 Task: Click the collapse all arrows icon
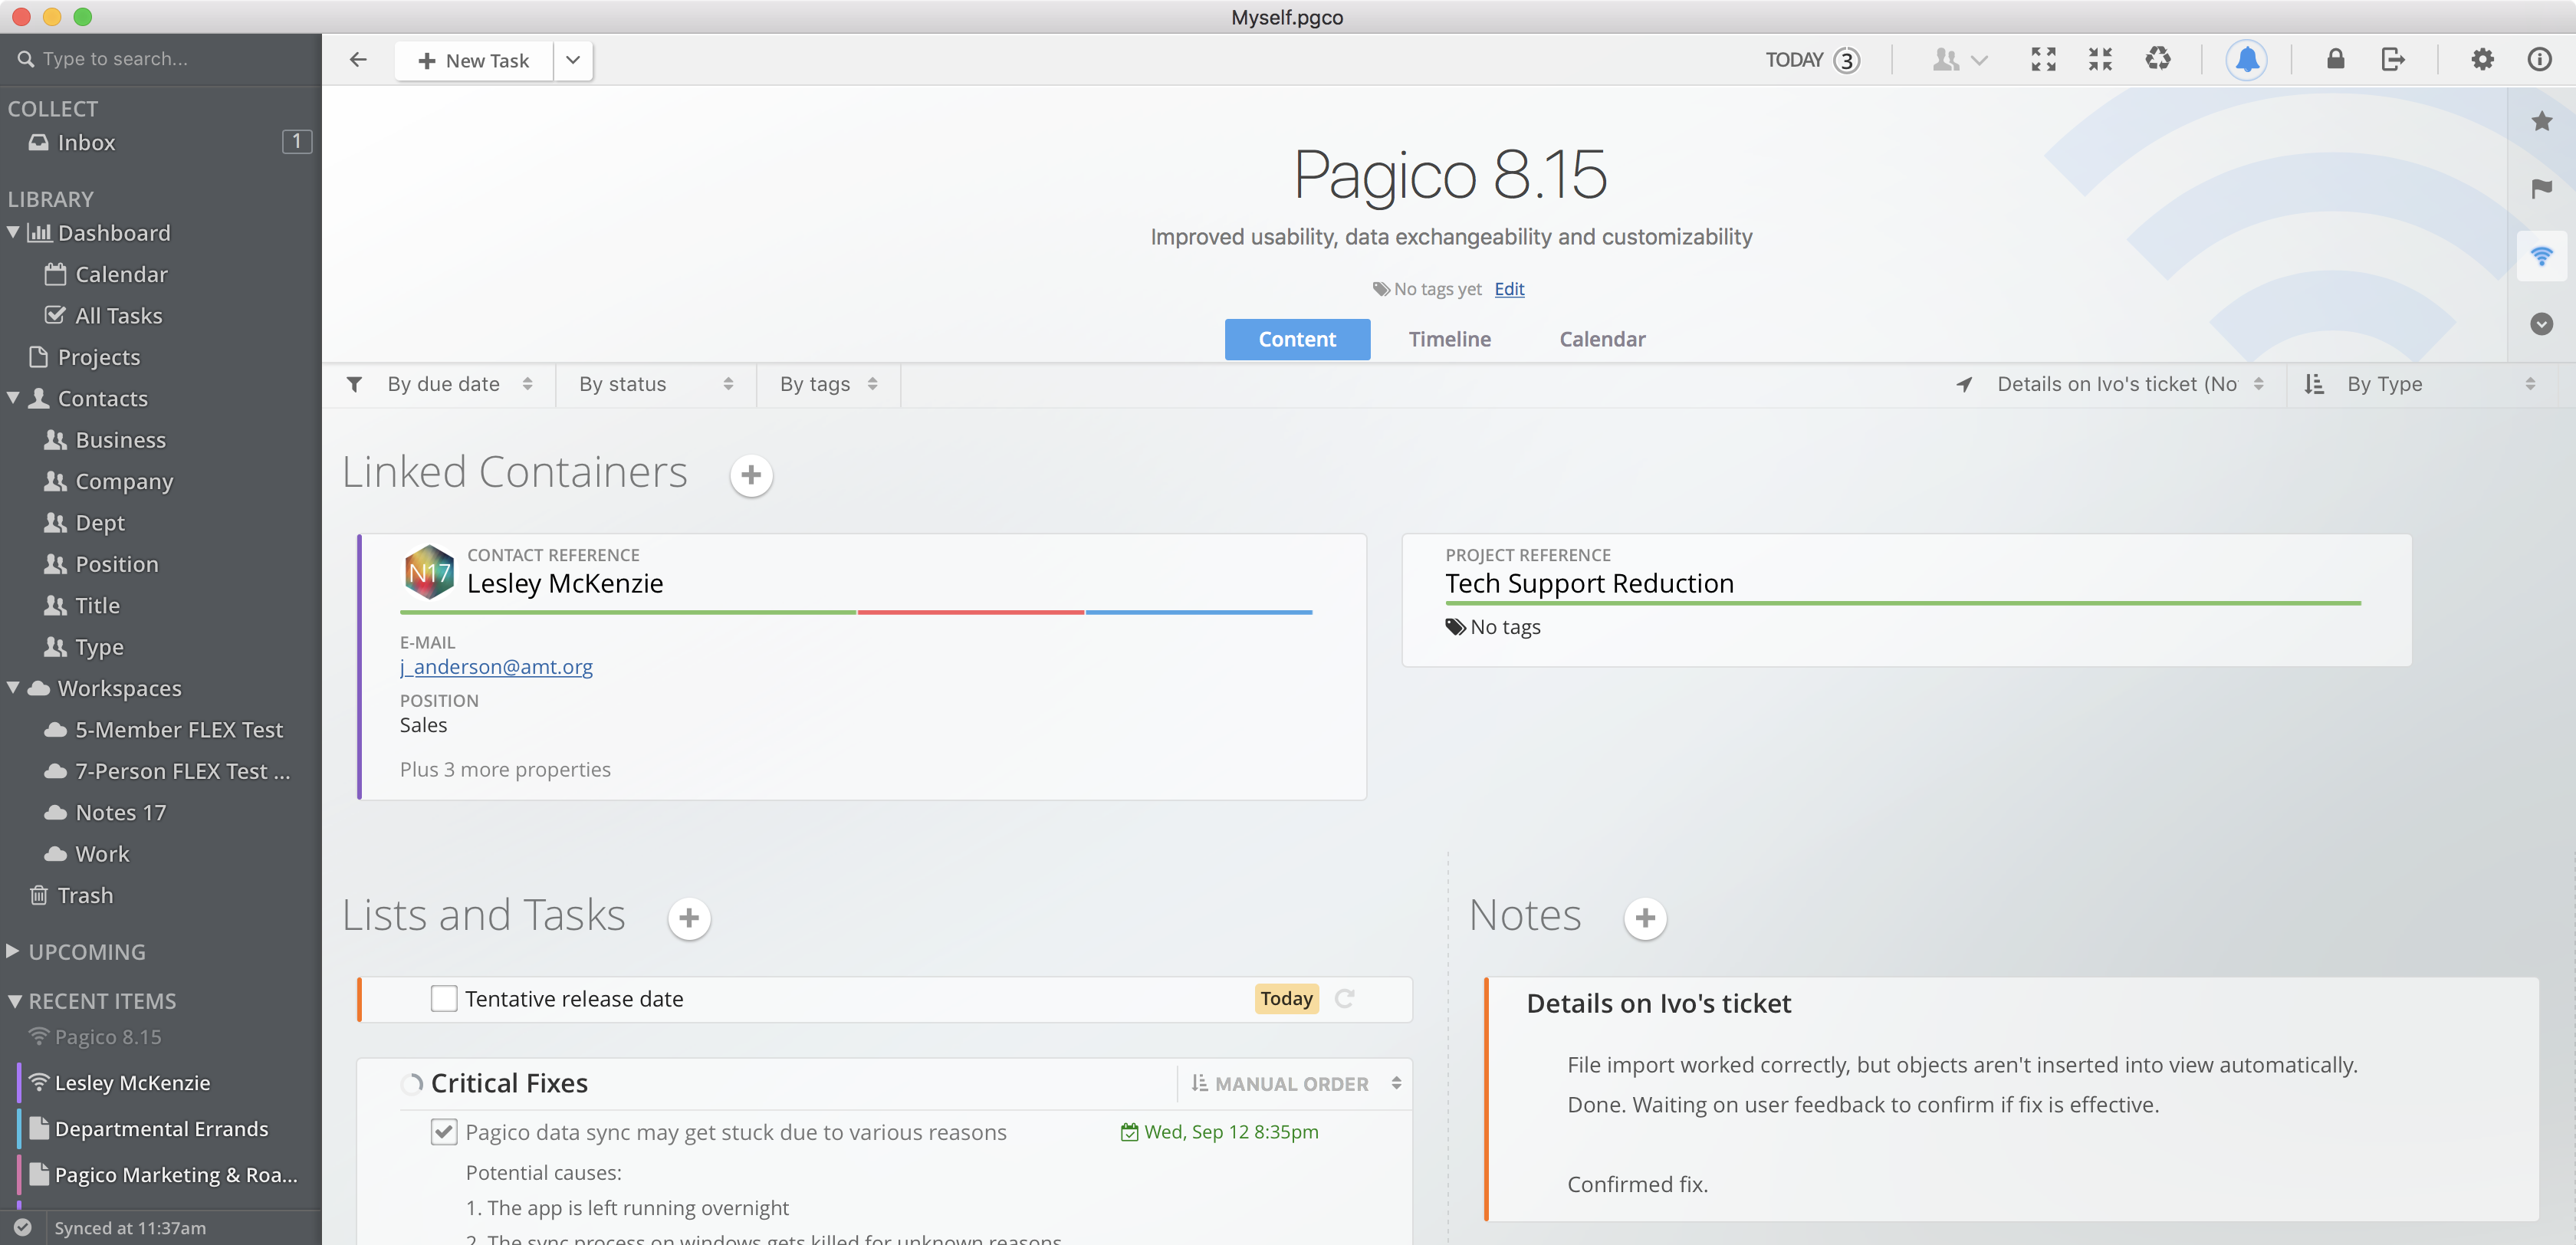2100,60
